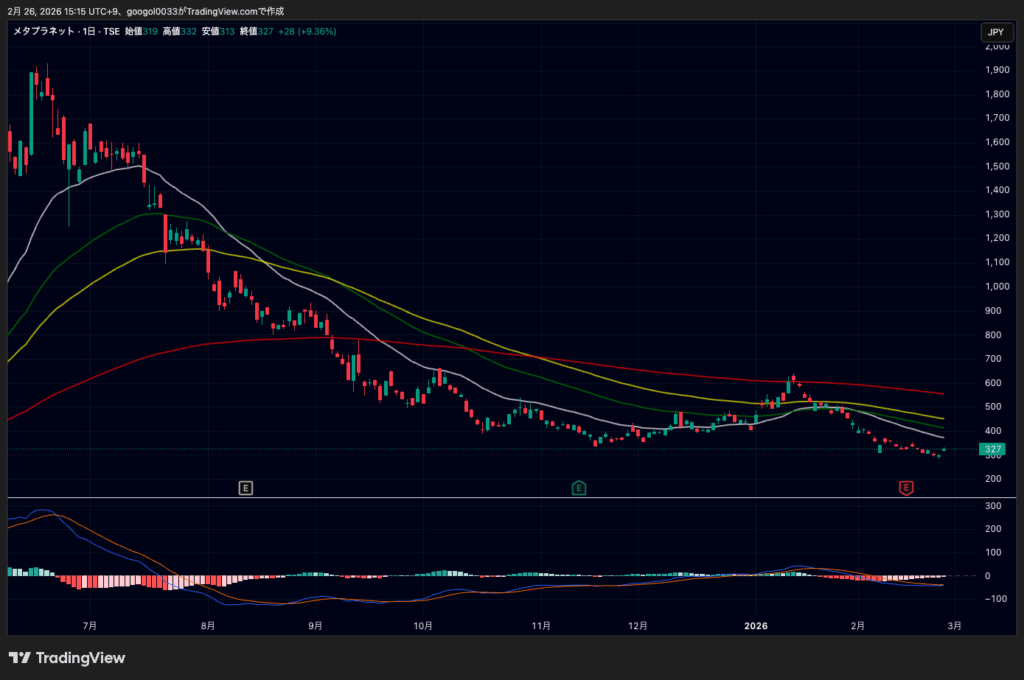Click the TSE exchange label

click(x=112, y=32)
